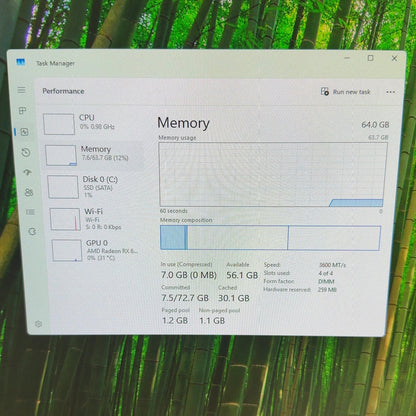Open the Users page icon
Image resolution: width=416 pixels, height=416 pixels.
(x=29, y=192)
